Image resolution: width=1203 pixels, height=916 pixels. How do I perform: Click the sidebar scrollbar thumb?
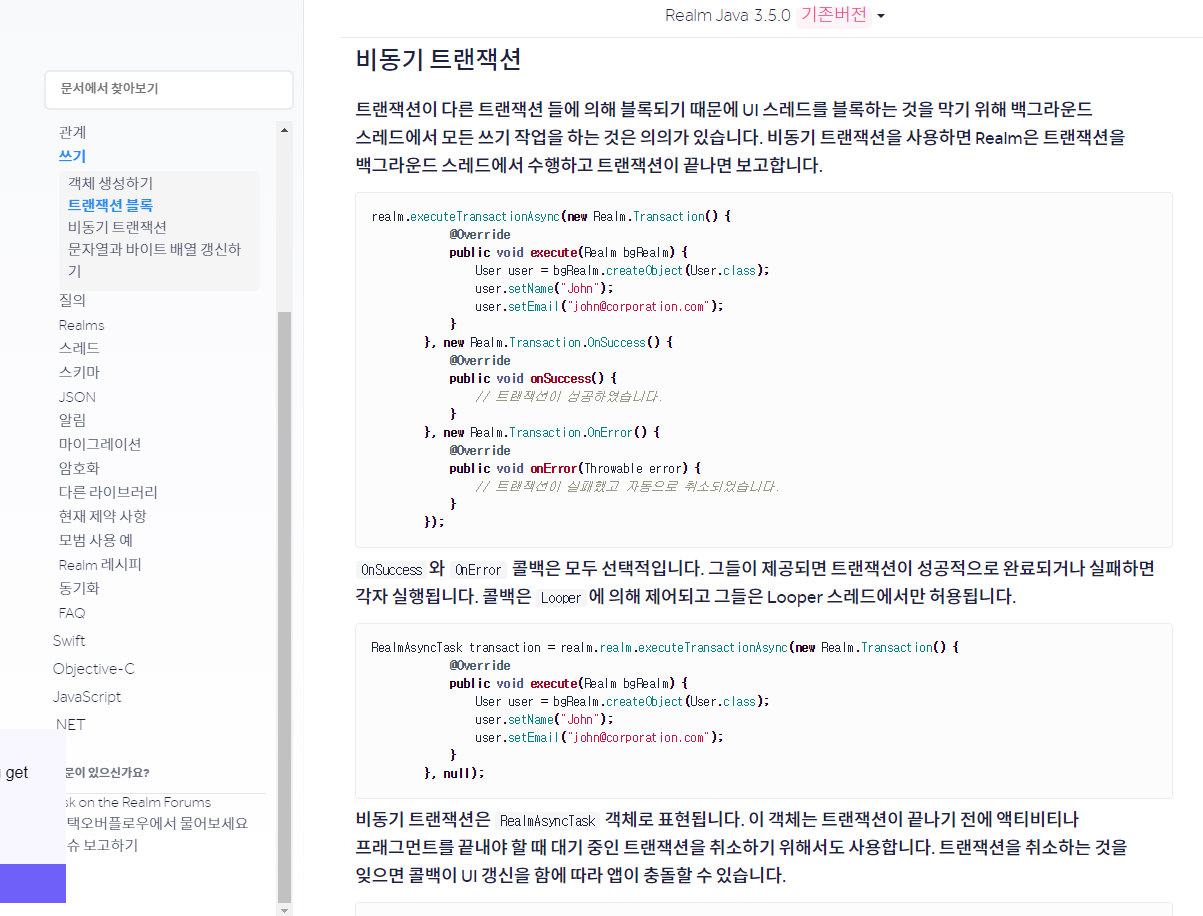click(284, 605)
